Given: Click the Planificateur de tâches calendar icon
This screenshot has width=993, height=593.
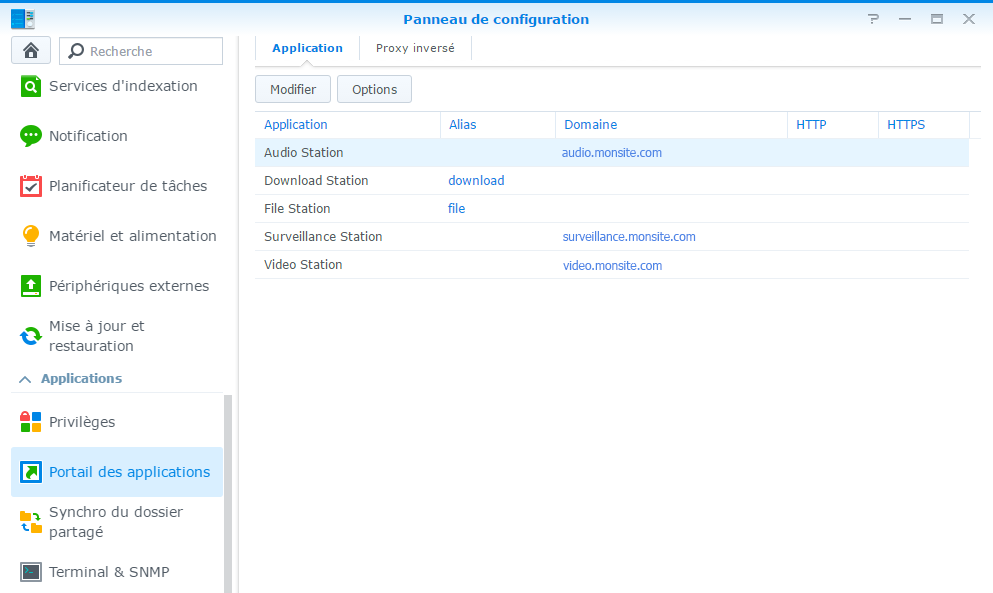Looking at the screenshot, I should 30,186.
